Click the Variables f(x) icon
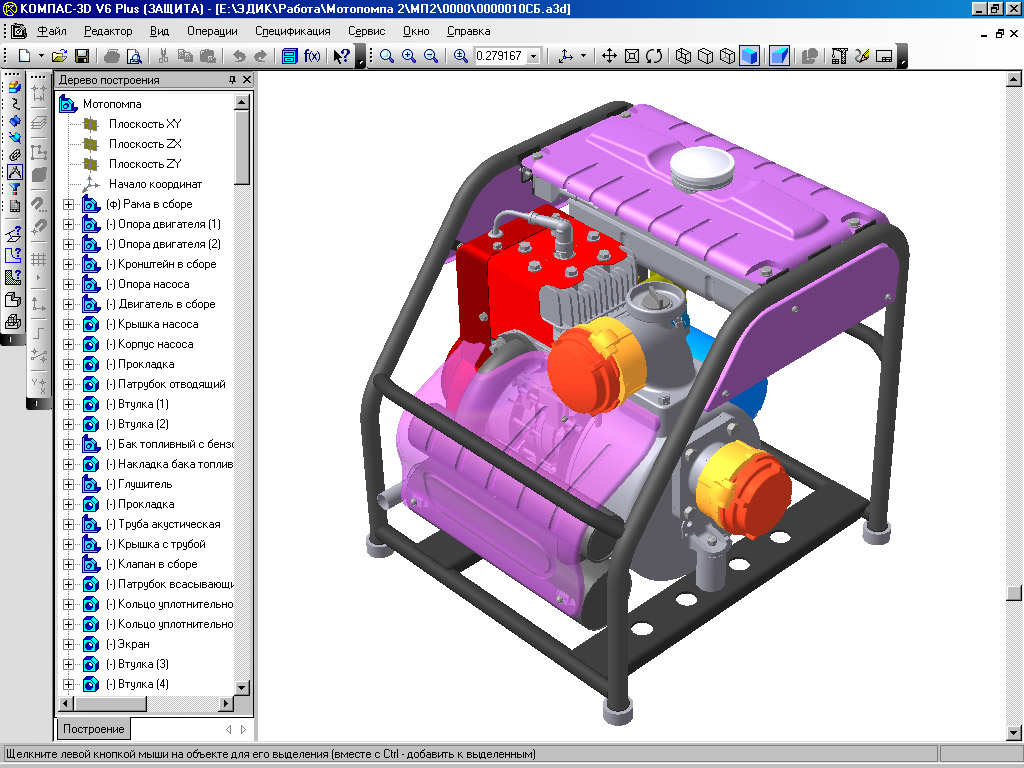The height and width of the screenshot is (768, 1024). pyautogui.click(x=312, y=56)
